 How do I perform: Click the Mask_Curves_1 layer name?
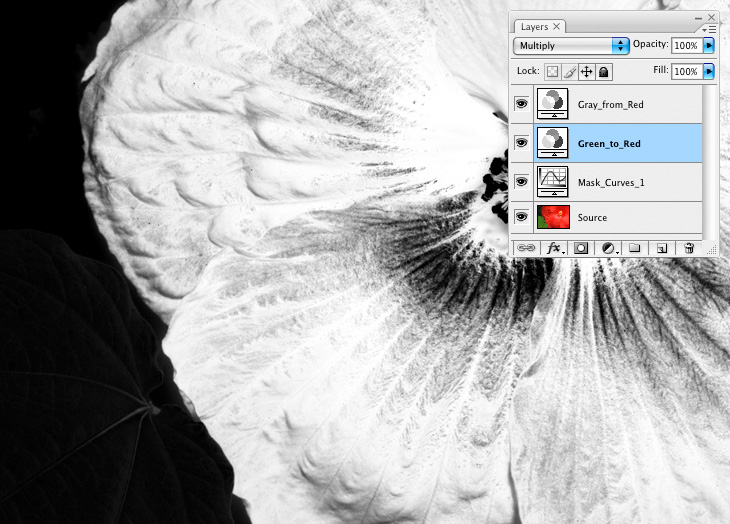[x=607, y=182]
